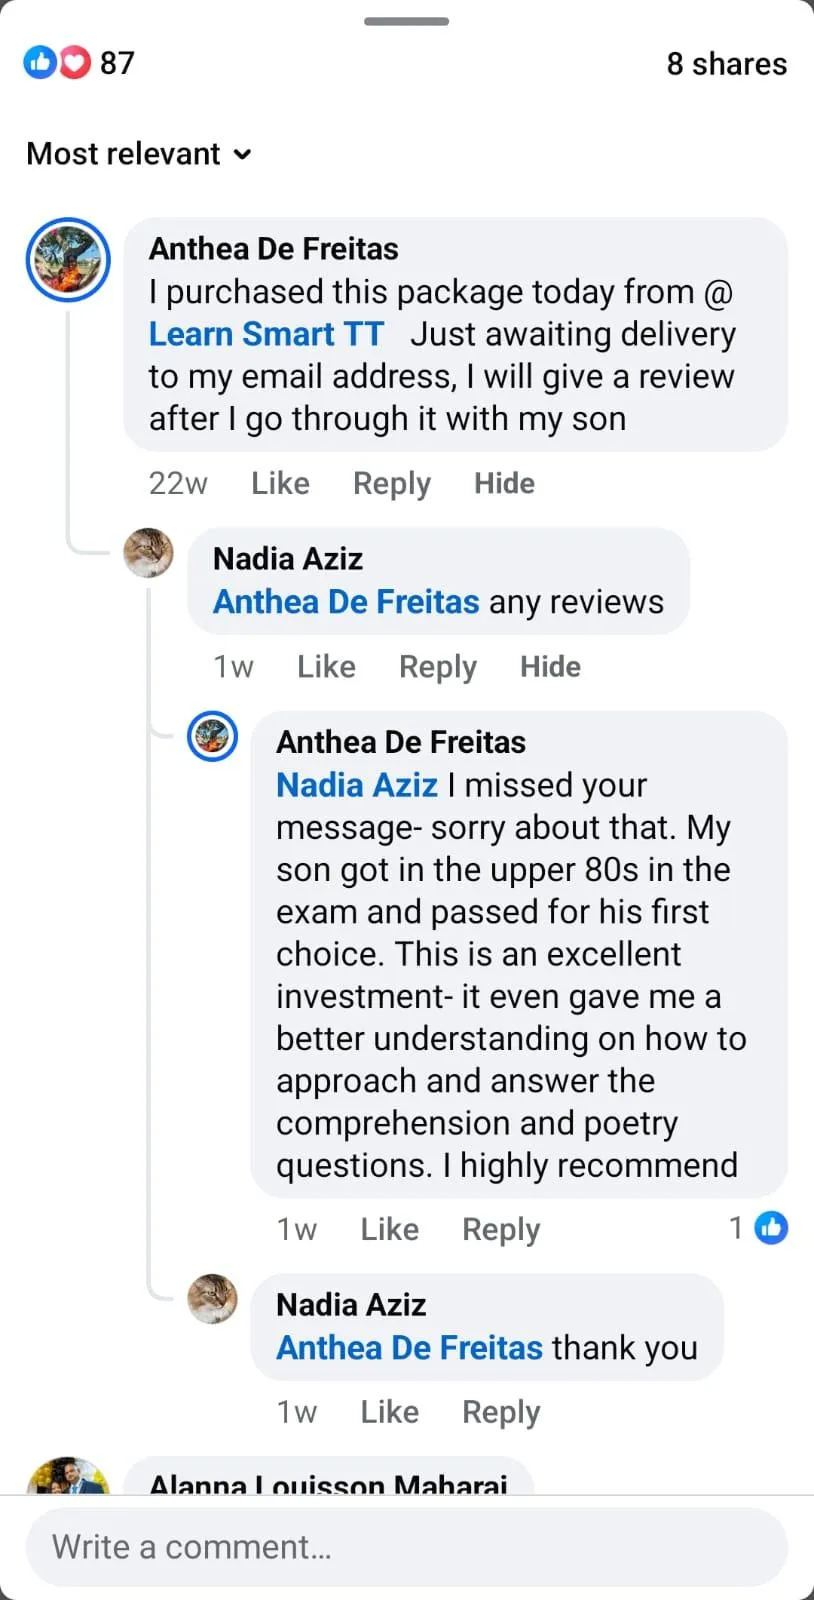Tap Nadia Aziz's avatar beside 'thank you' reply
The image size is (814, 1600).
click(213, 1299)
